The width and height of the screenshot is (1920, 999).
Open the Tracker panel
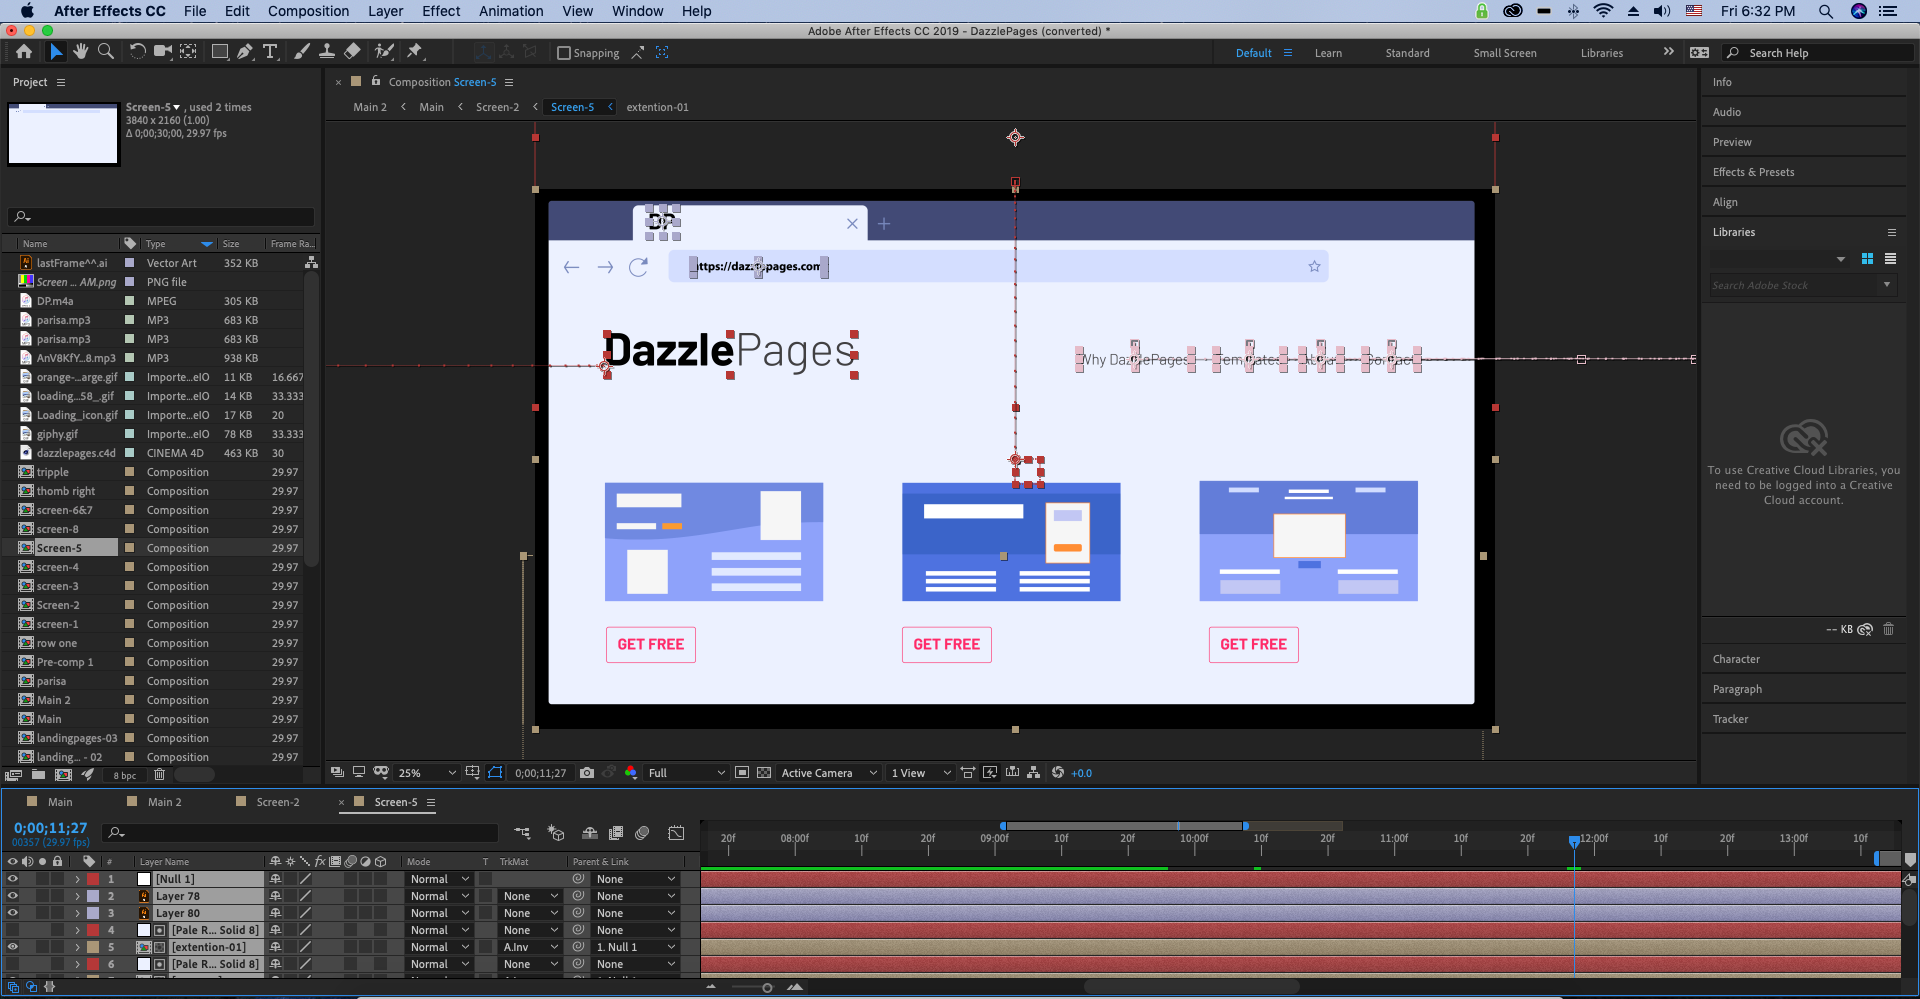click(x=1730, y=719)
